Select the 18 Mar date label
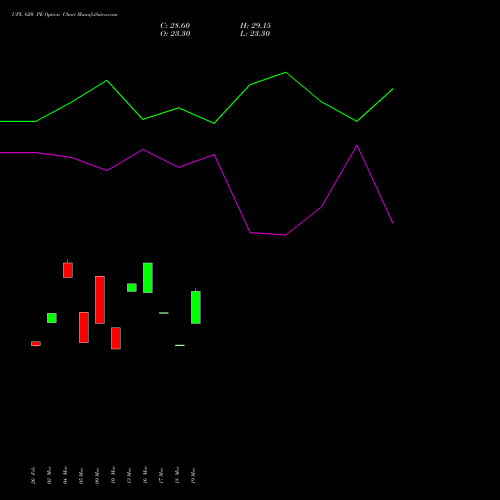 177,475
